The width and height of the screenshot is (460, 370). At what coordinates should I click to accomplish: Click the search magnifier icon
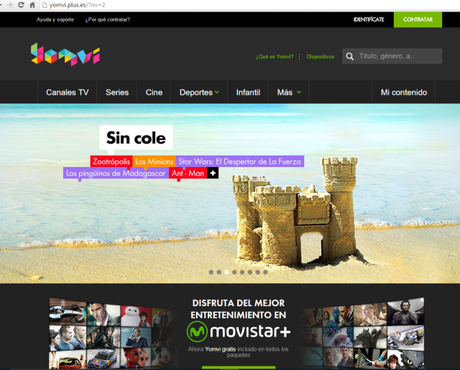pyautogui.click(x=350, y=56)
